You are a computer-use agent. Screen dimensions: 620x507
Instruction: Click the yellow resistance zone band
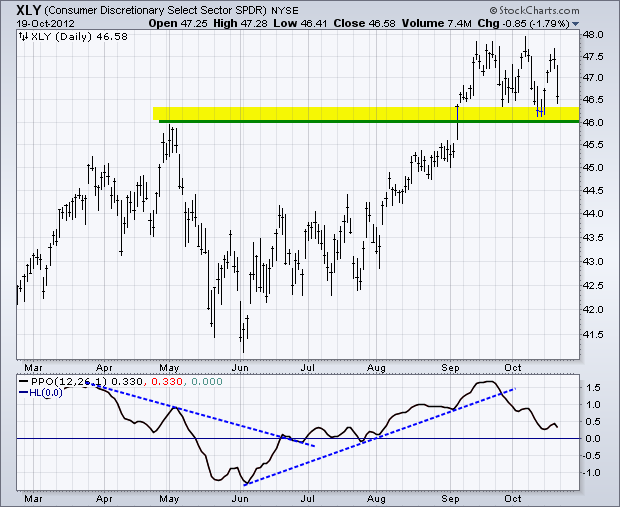(366, 113)
